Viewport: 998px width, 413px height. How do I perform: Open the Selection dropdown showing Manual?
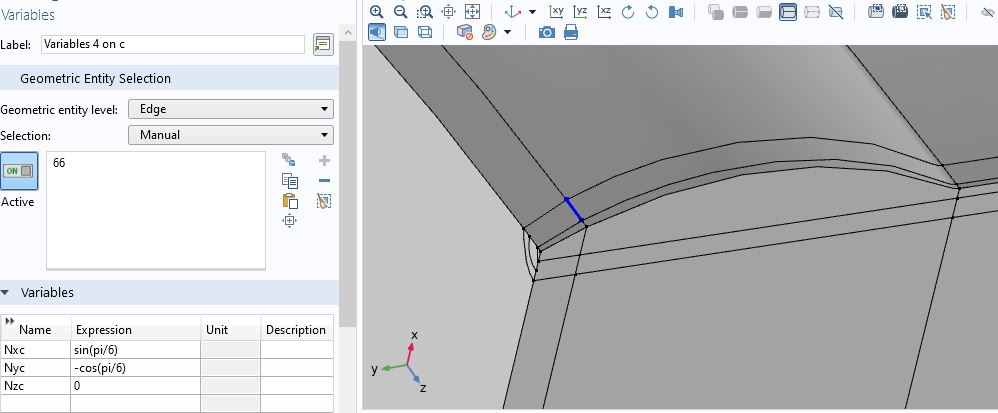(x=230, y=135)
